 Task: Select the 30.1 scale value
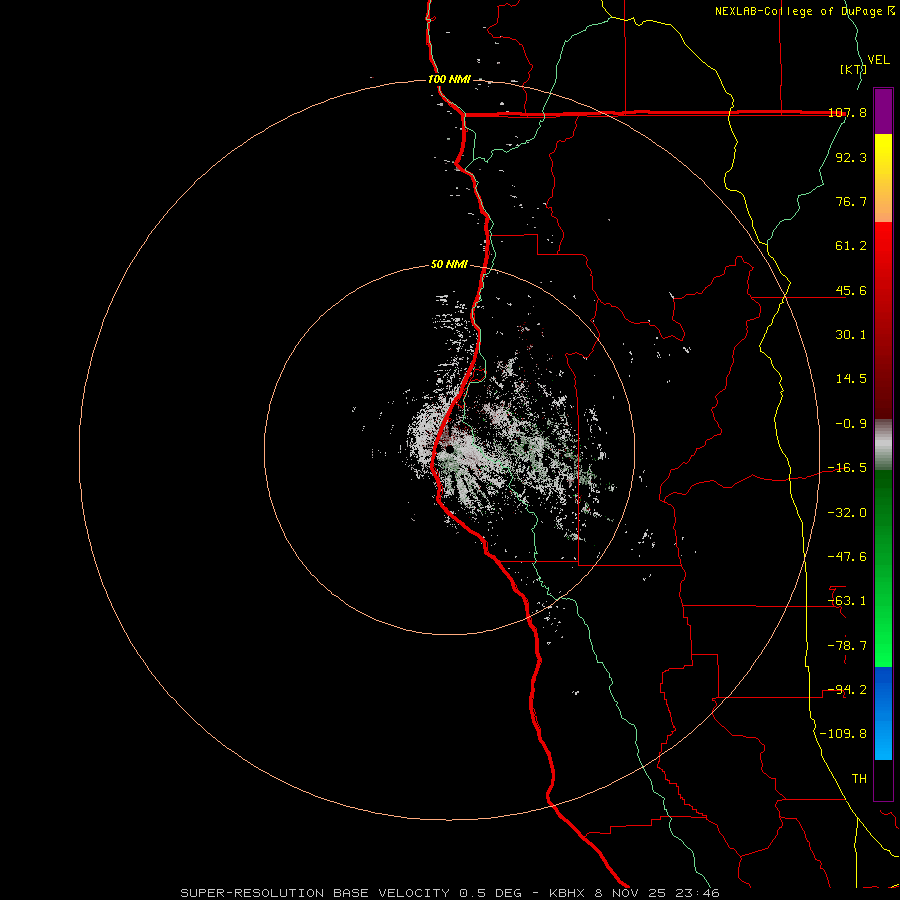point(851,335)
